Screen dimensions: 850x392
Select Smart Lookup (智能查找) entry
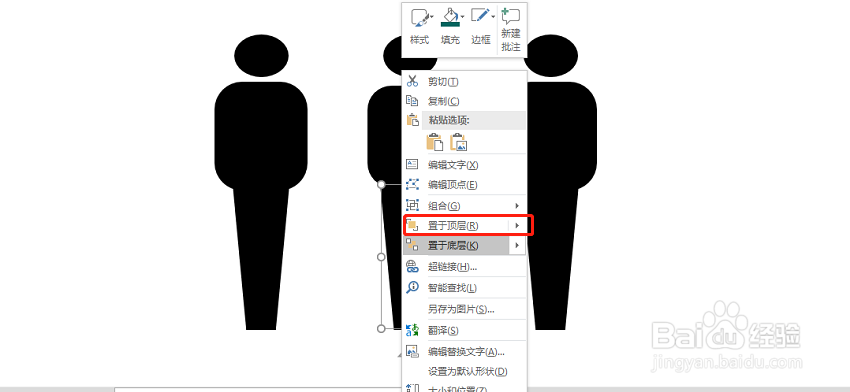[x=464, y=288]
